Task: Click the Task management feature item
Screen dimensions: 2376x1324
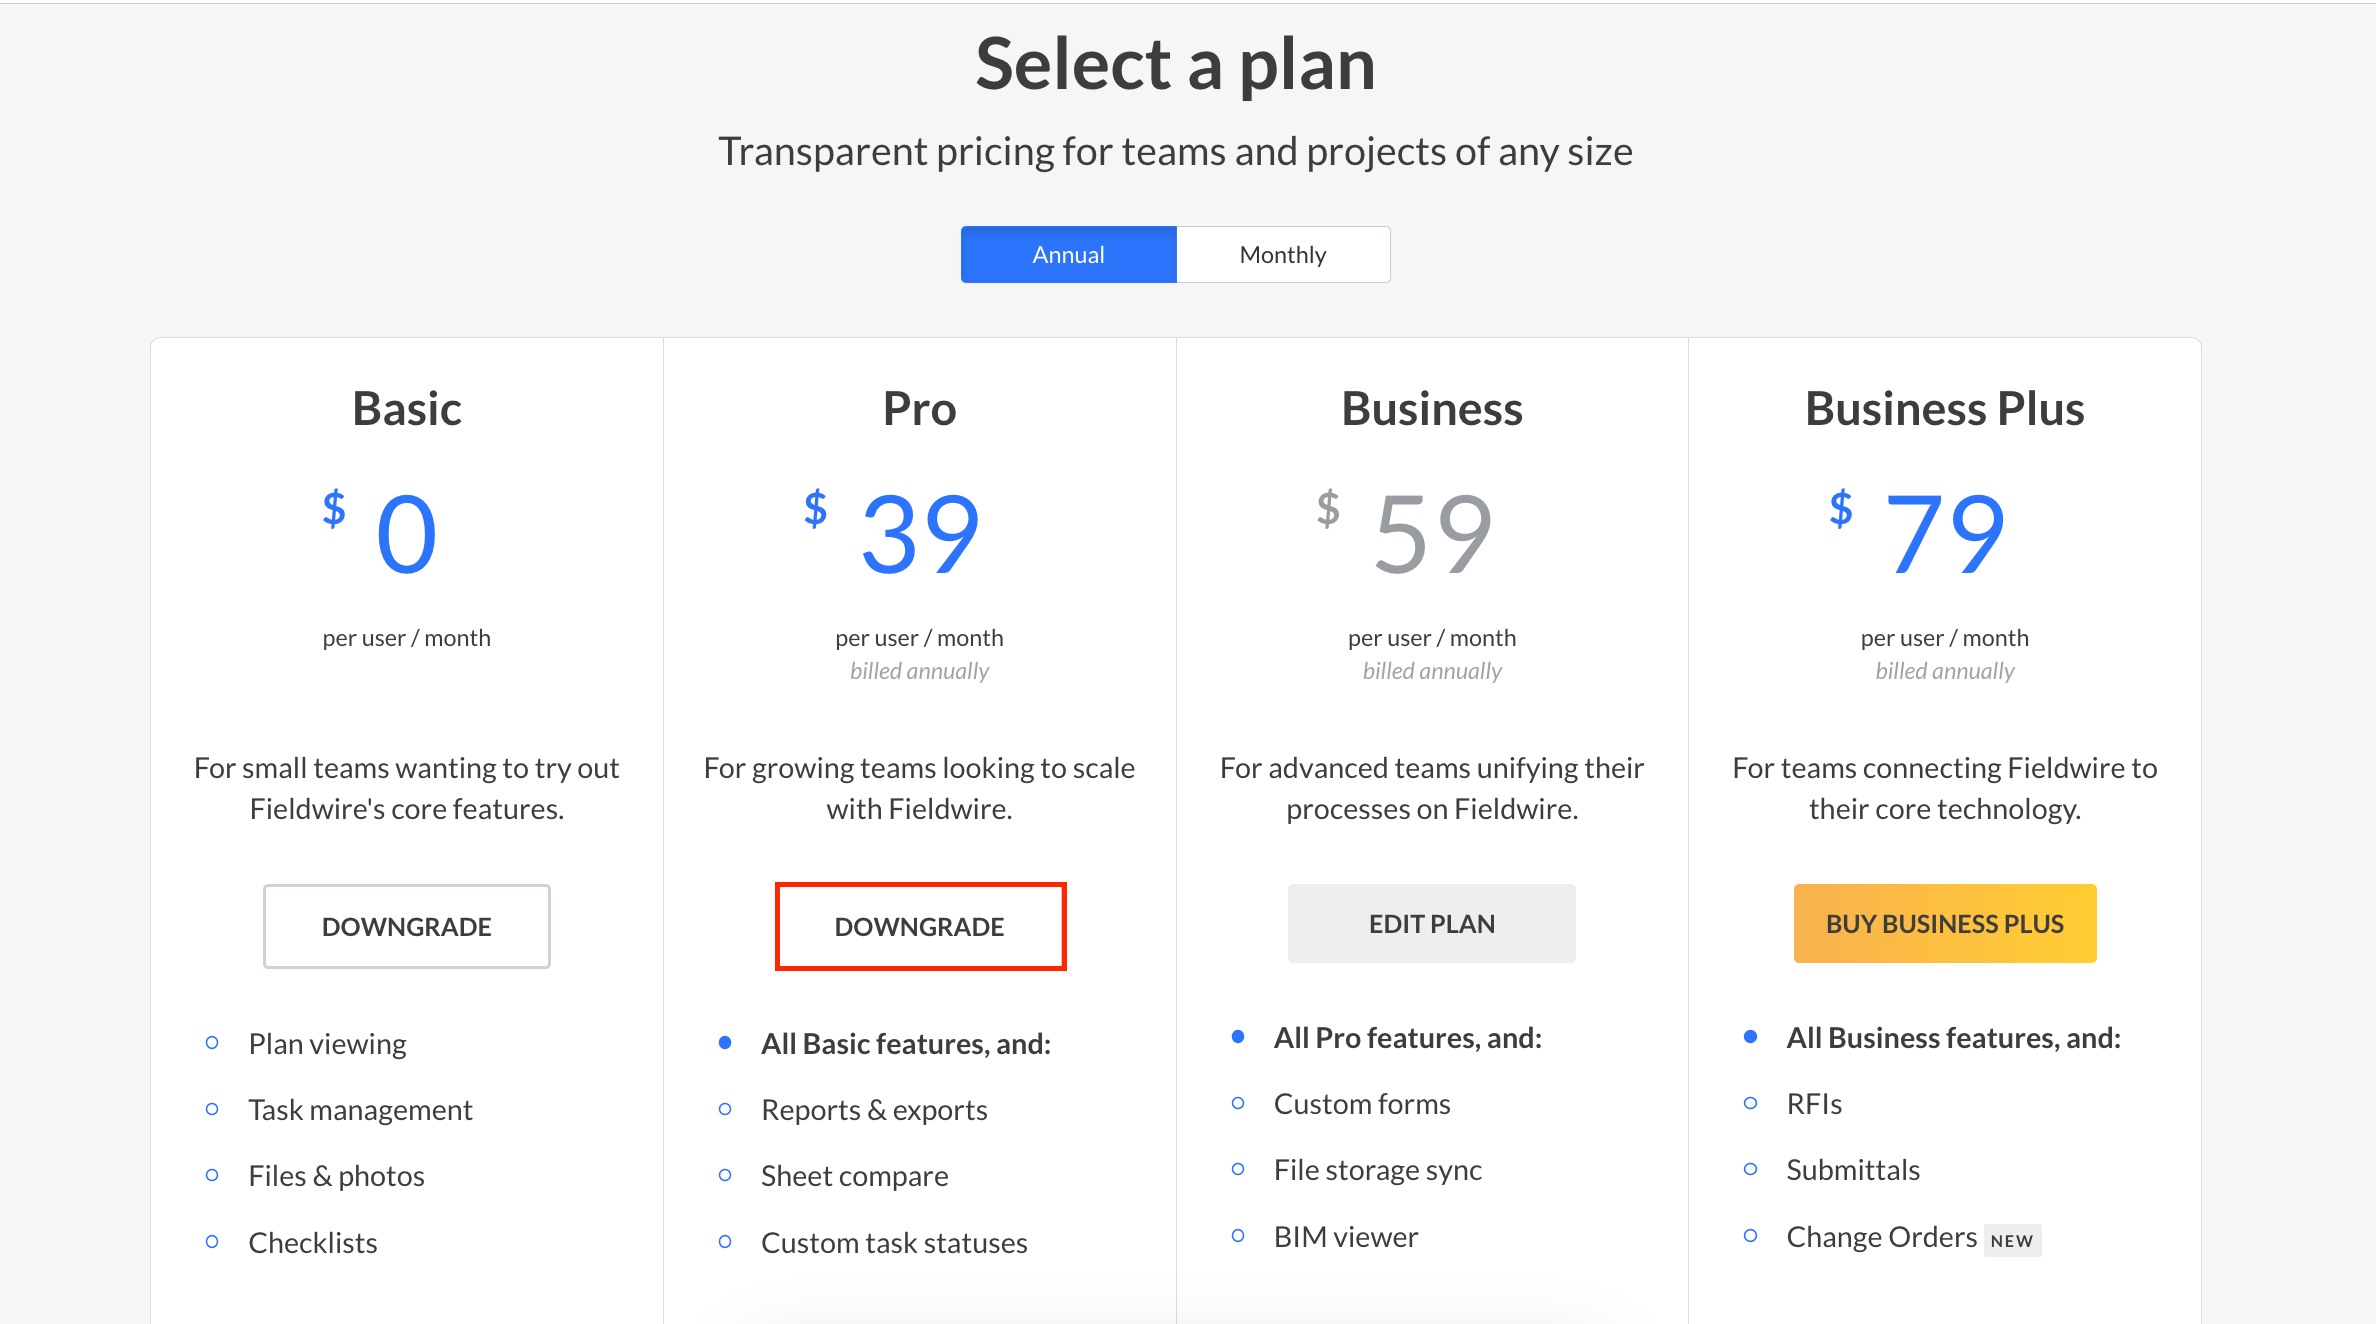Action: [x=360, y=1110]
